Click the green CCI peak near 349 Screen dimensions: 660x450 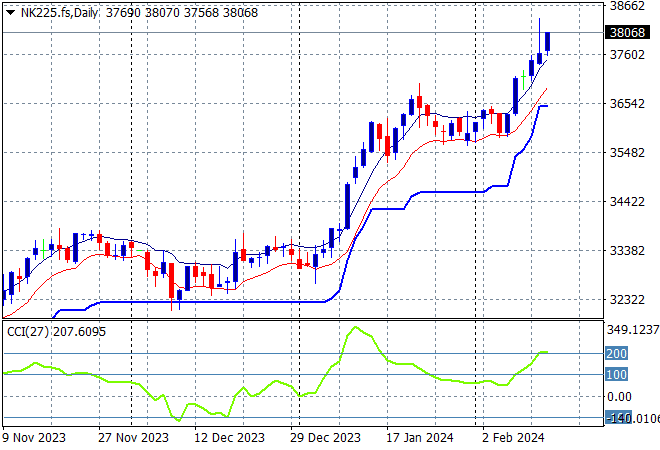[356, 327]
